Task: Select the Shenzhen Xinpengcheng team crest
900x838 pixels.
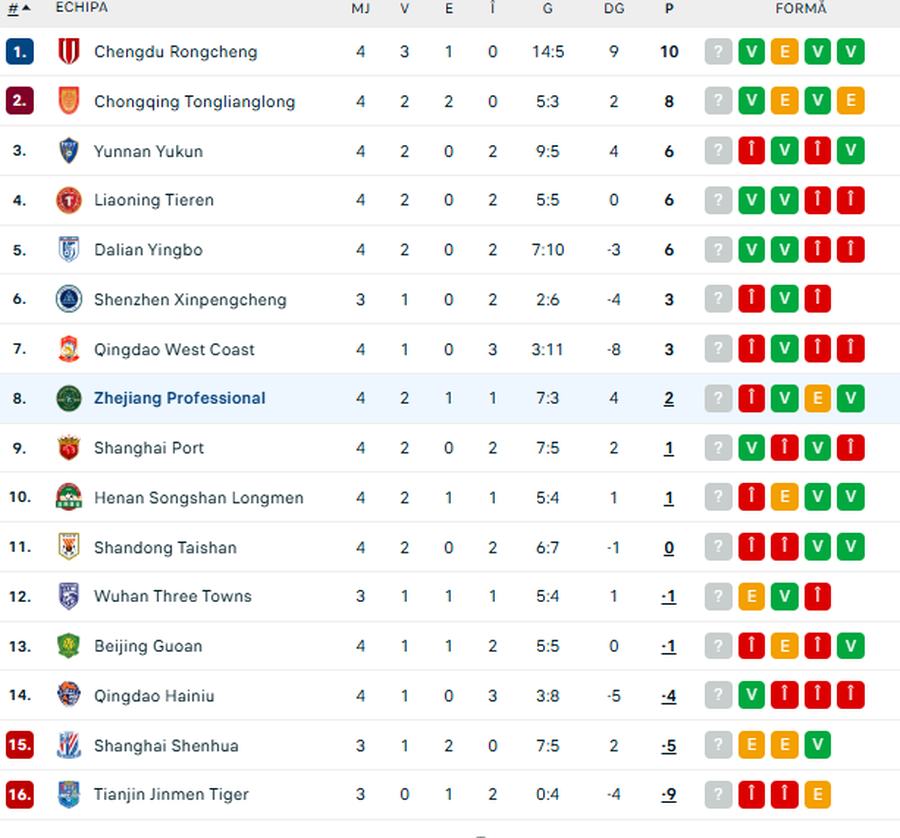Action: tap(68, 299)
